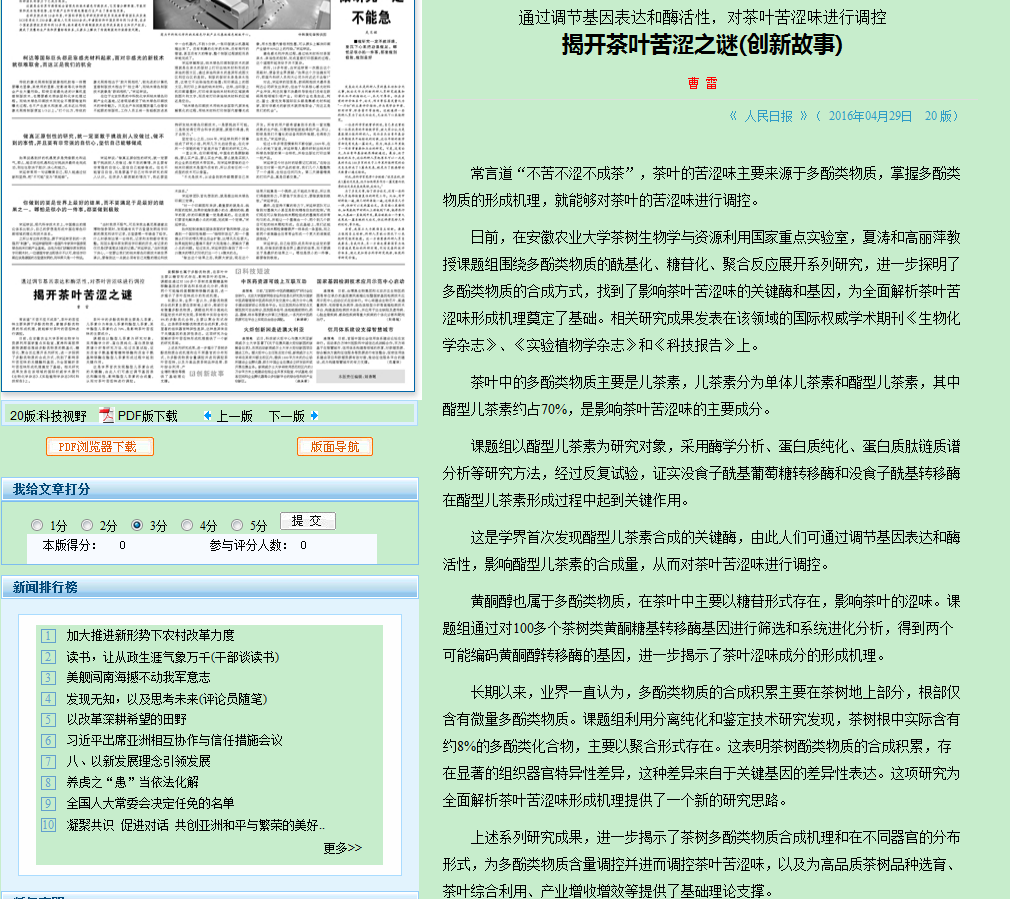
Task: Click the blue right arrow beside 下一版
Action: 314,416
